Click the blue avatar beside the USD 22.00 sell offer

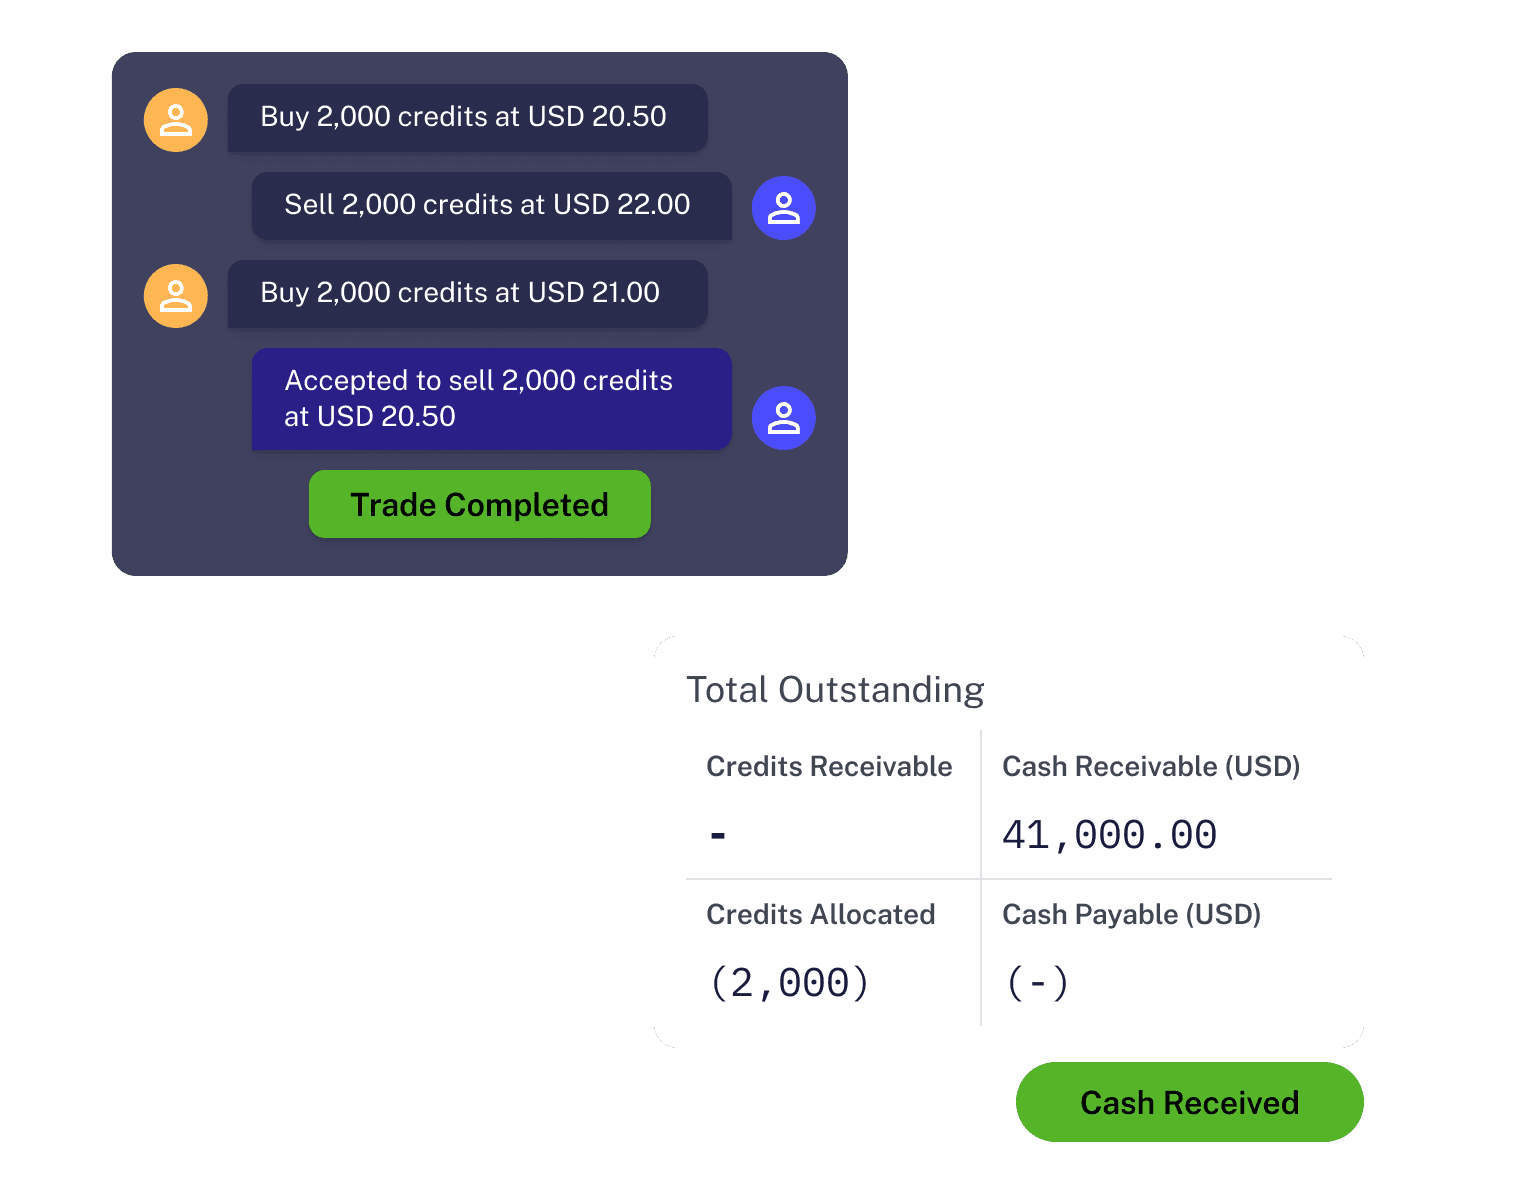pos(783,208)
